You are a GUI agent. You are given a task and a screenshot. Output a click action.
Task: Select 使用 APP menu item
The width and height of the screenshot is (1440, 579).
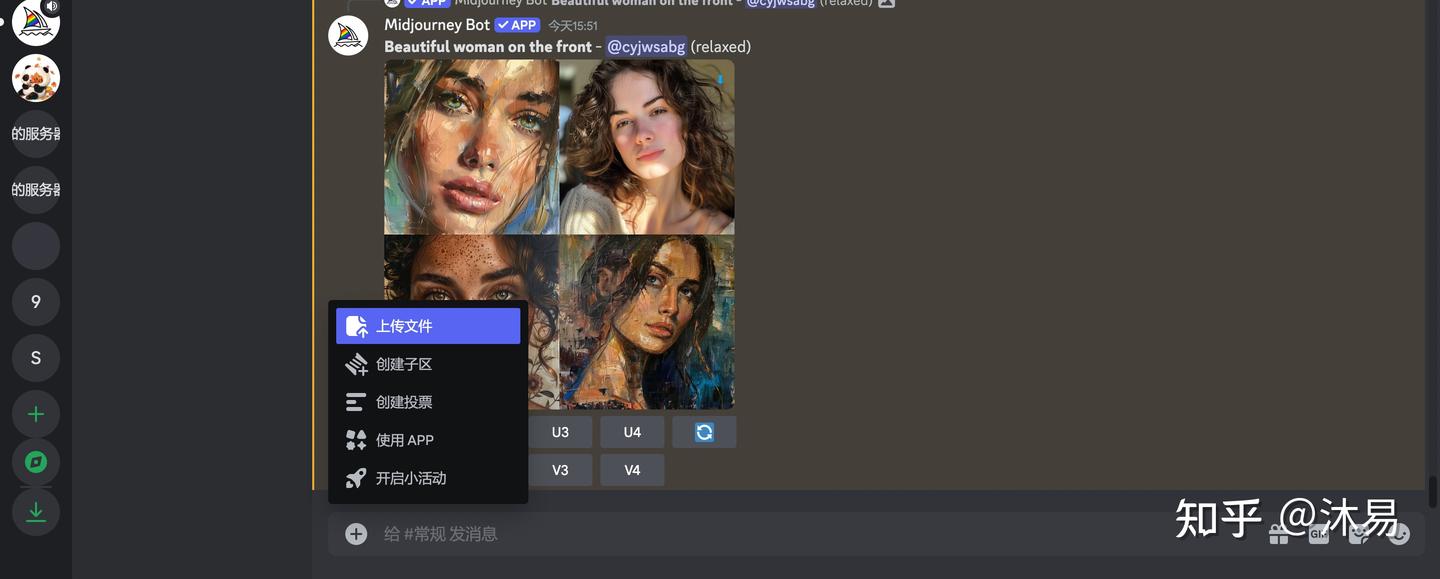(428, 440)
